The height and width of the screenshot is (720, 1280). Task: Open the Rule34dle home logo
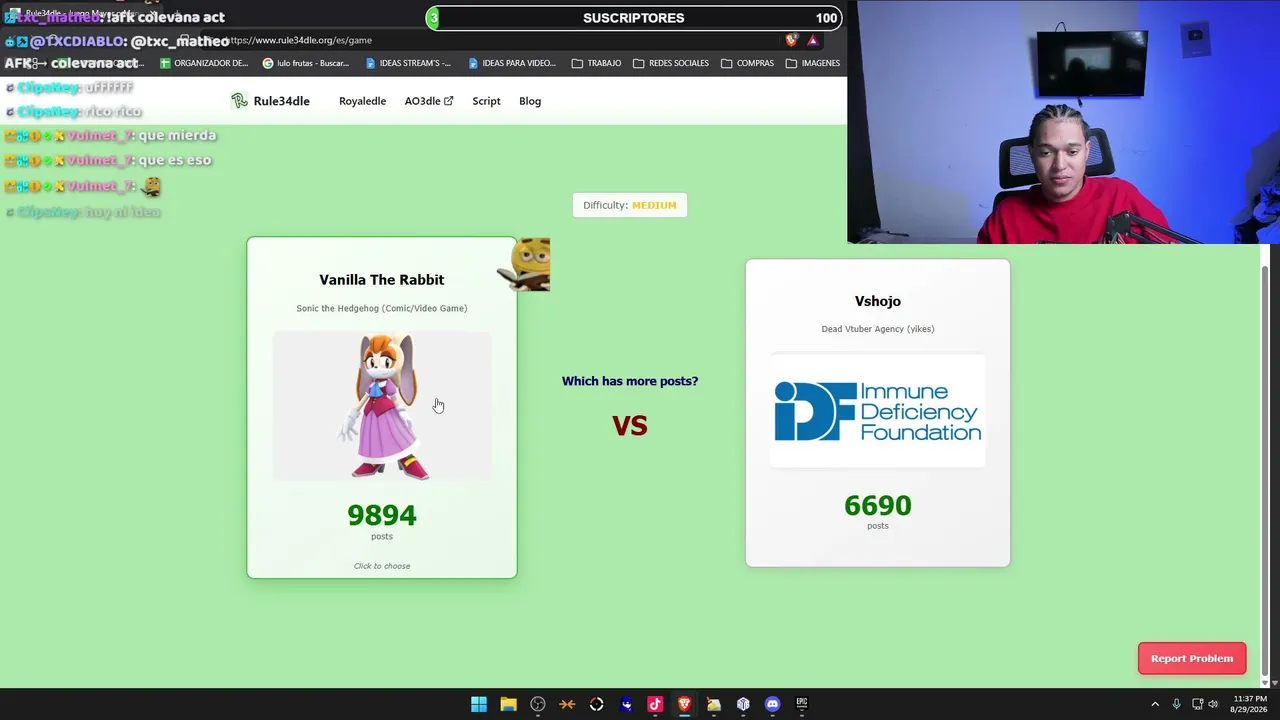click(270, 101)
